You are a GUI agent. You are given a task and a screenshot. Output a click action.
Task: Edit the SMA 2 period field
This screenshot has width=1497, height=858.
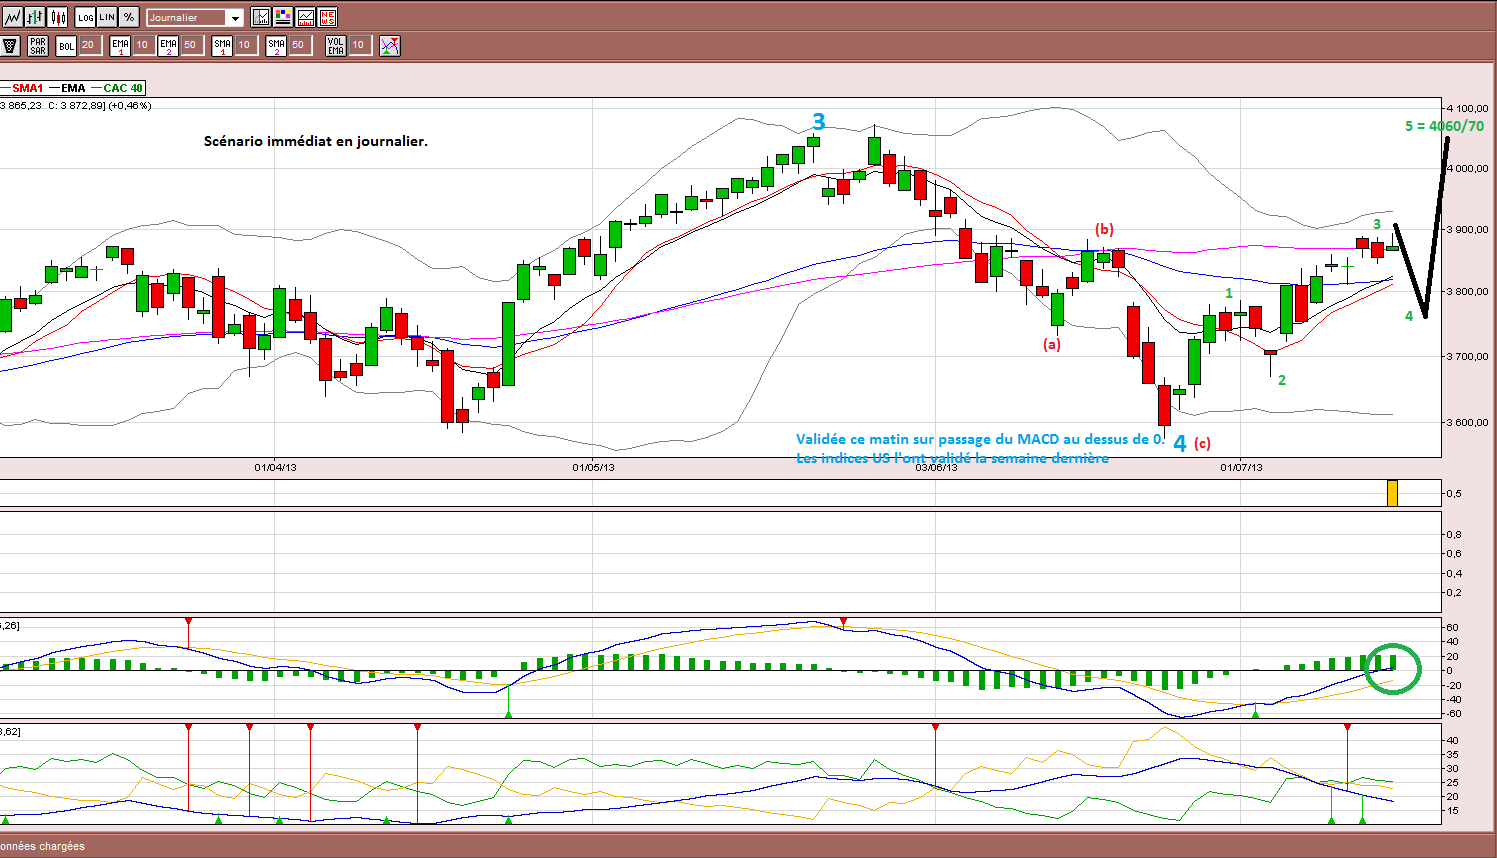299,46
